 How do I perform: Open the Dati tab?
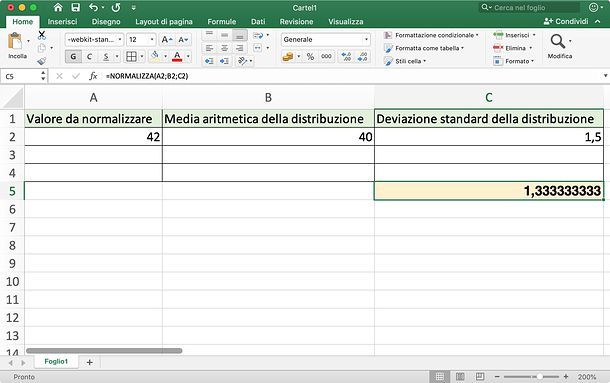point(258,21)
